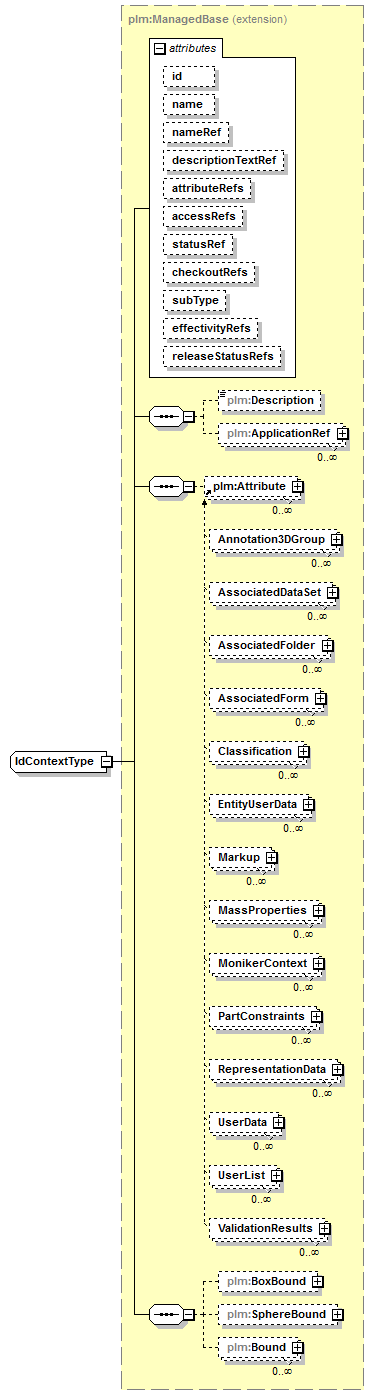Expand the MonikerContext plus box
This screenshot has width=374, height=1395.
tap(318, 963)
